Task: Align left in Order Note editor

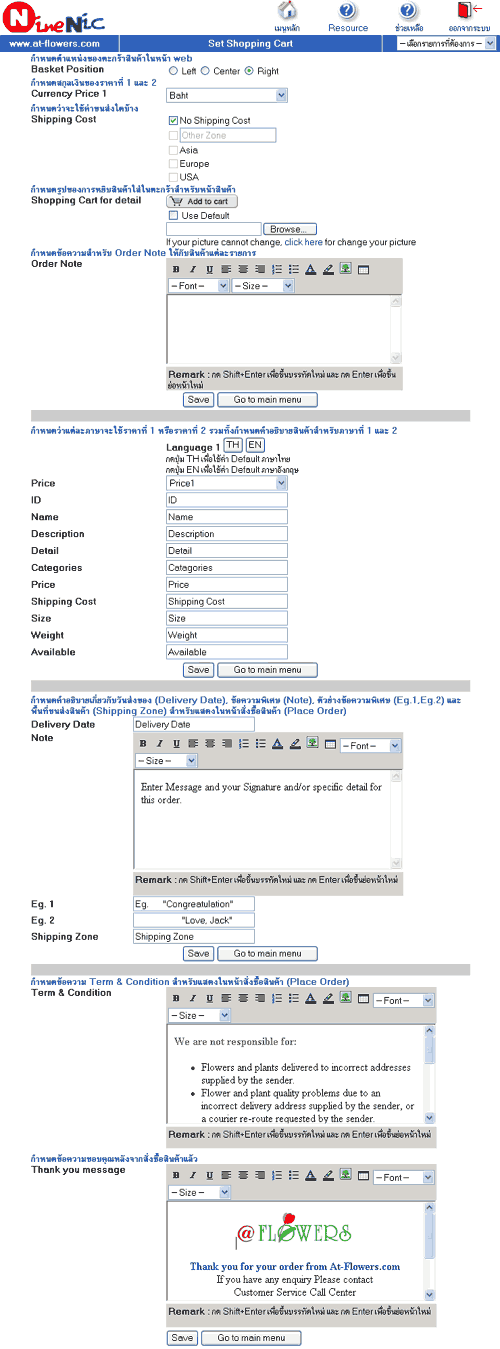Action: 227,269
